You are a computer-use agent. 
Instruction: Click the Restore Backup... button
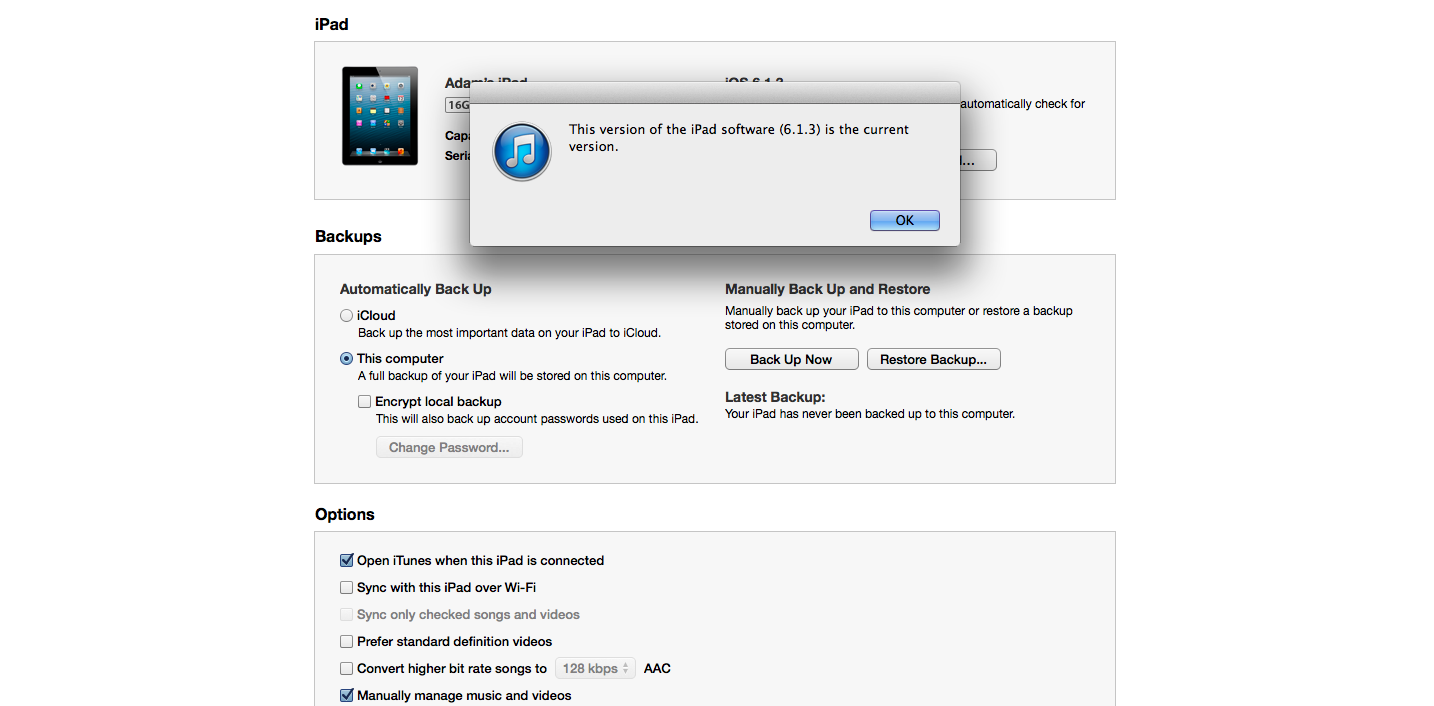[933, 359]
